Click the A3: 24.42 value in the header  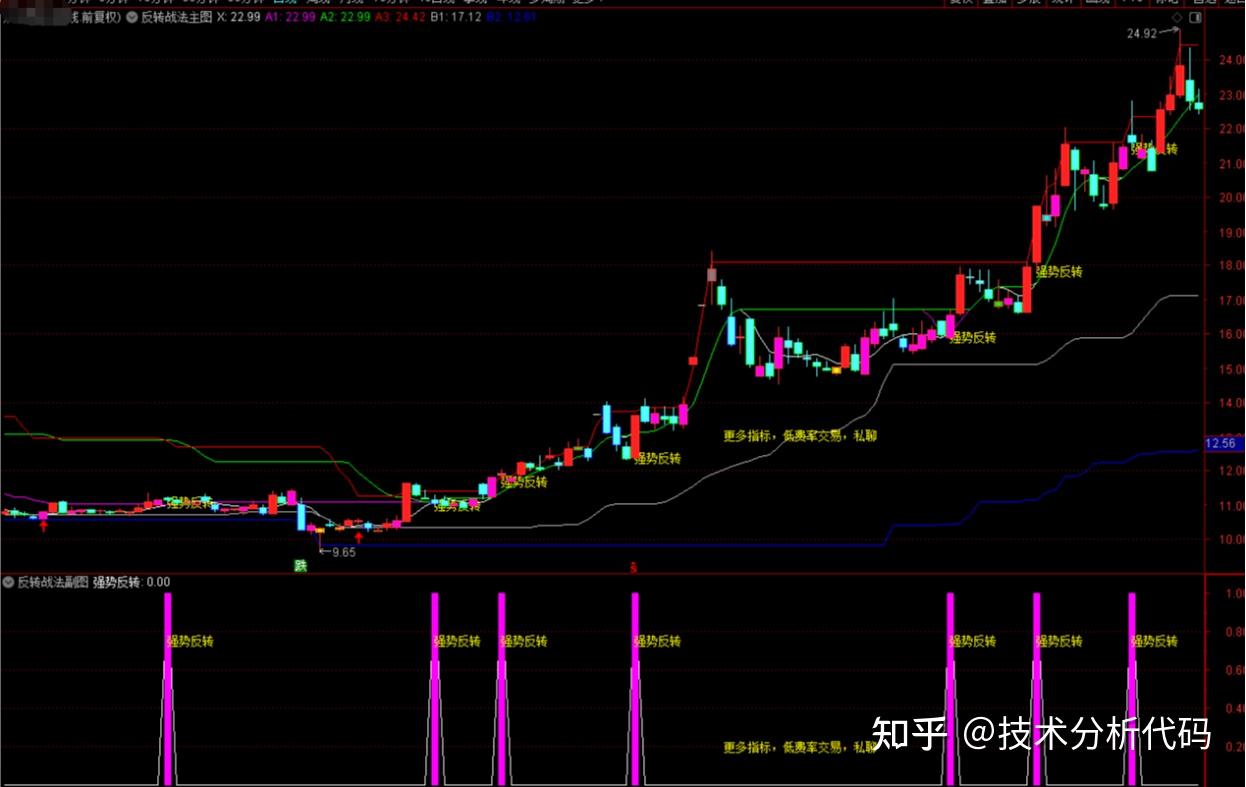coord(402,17)
